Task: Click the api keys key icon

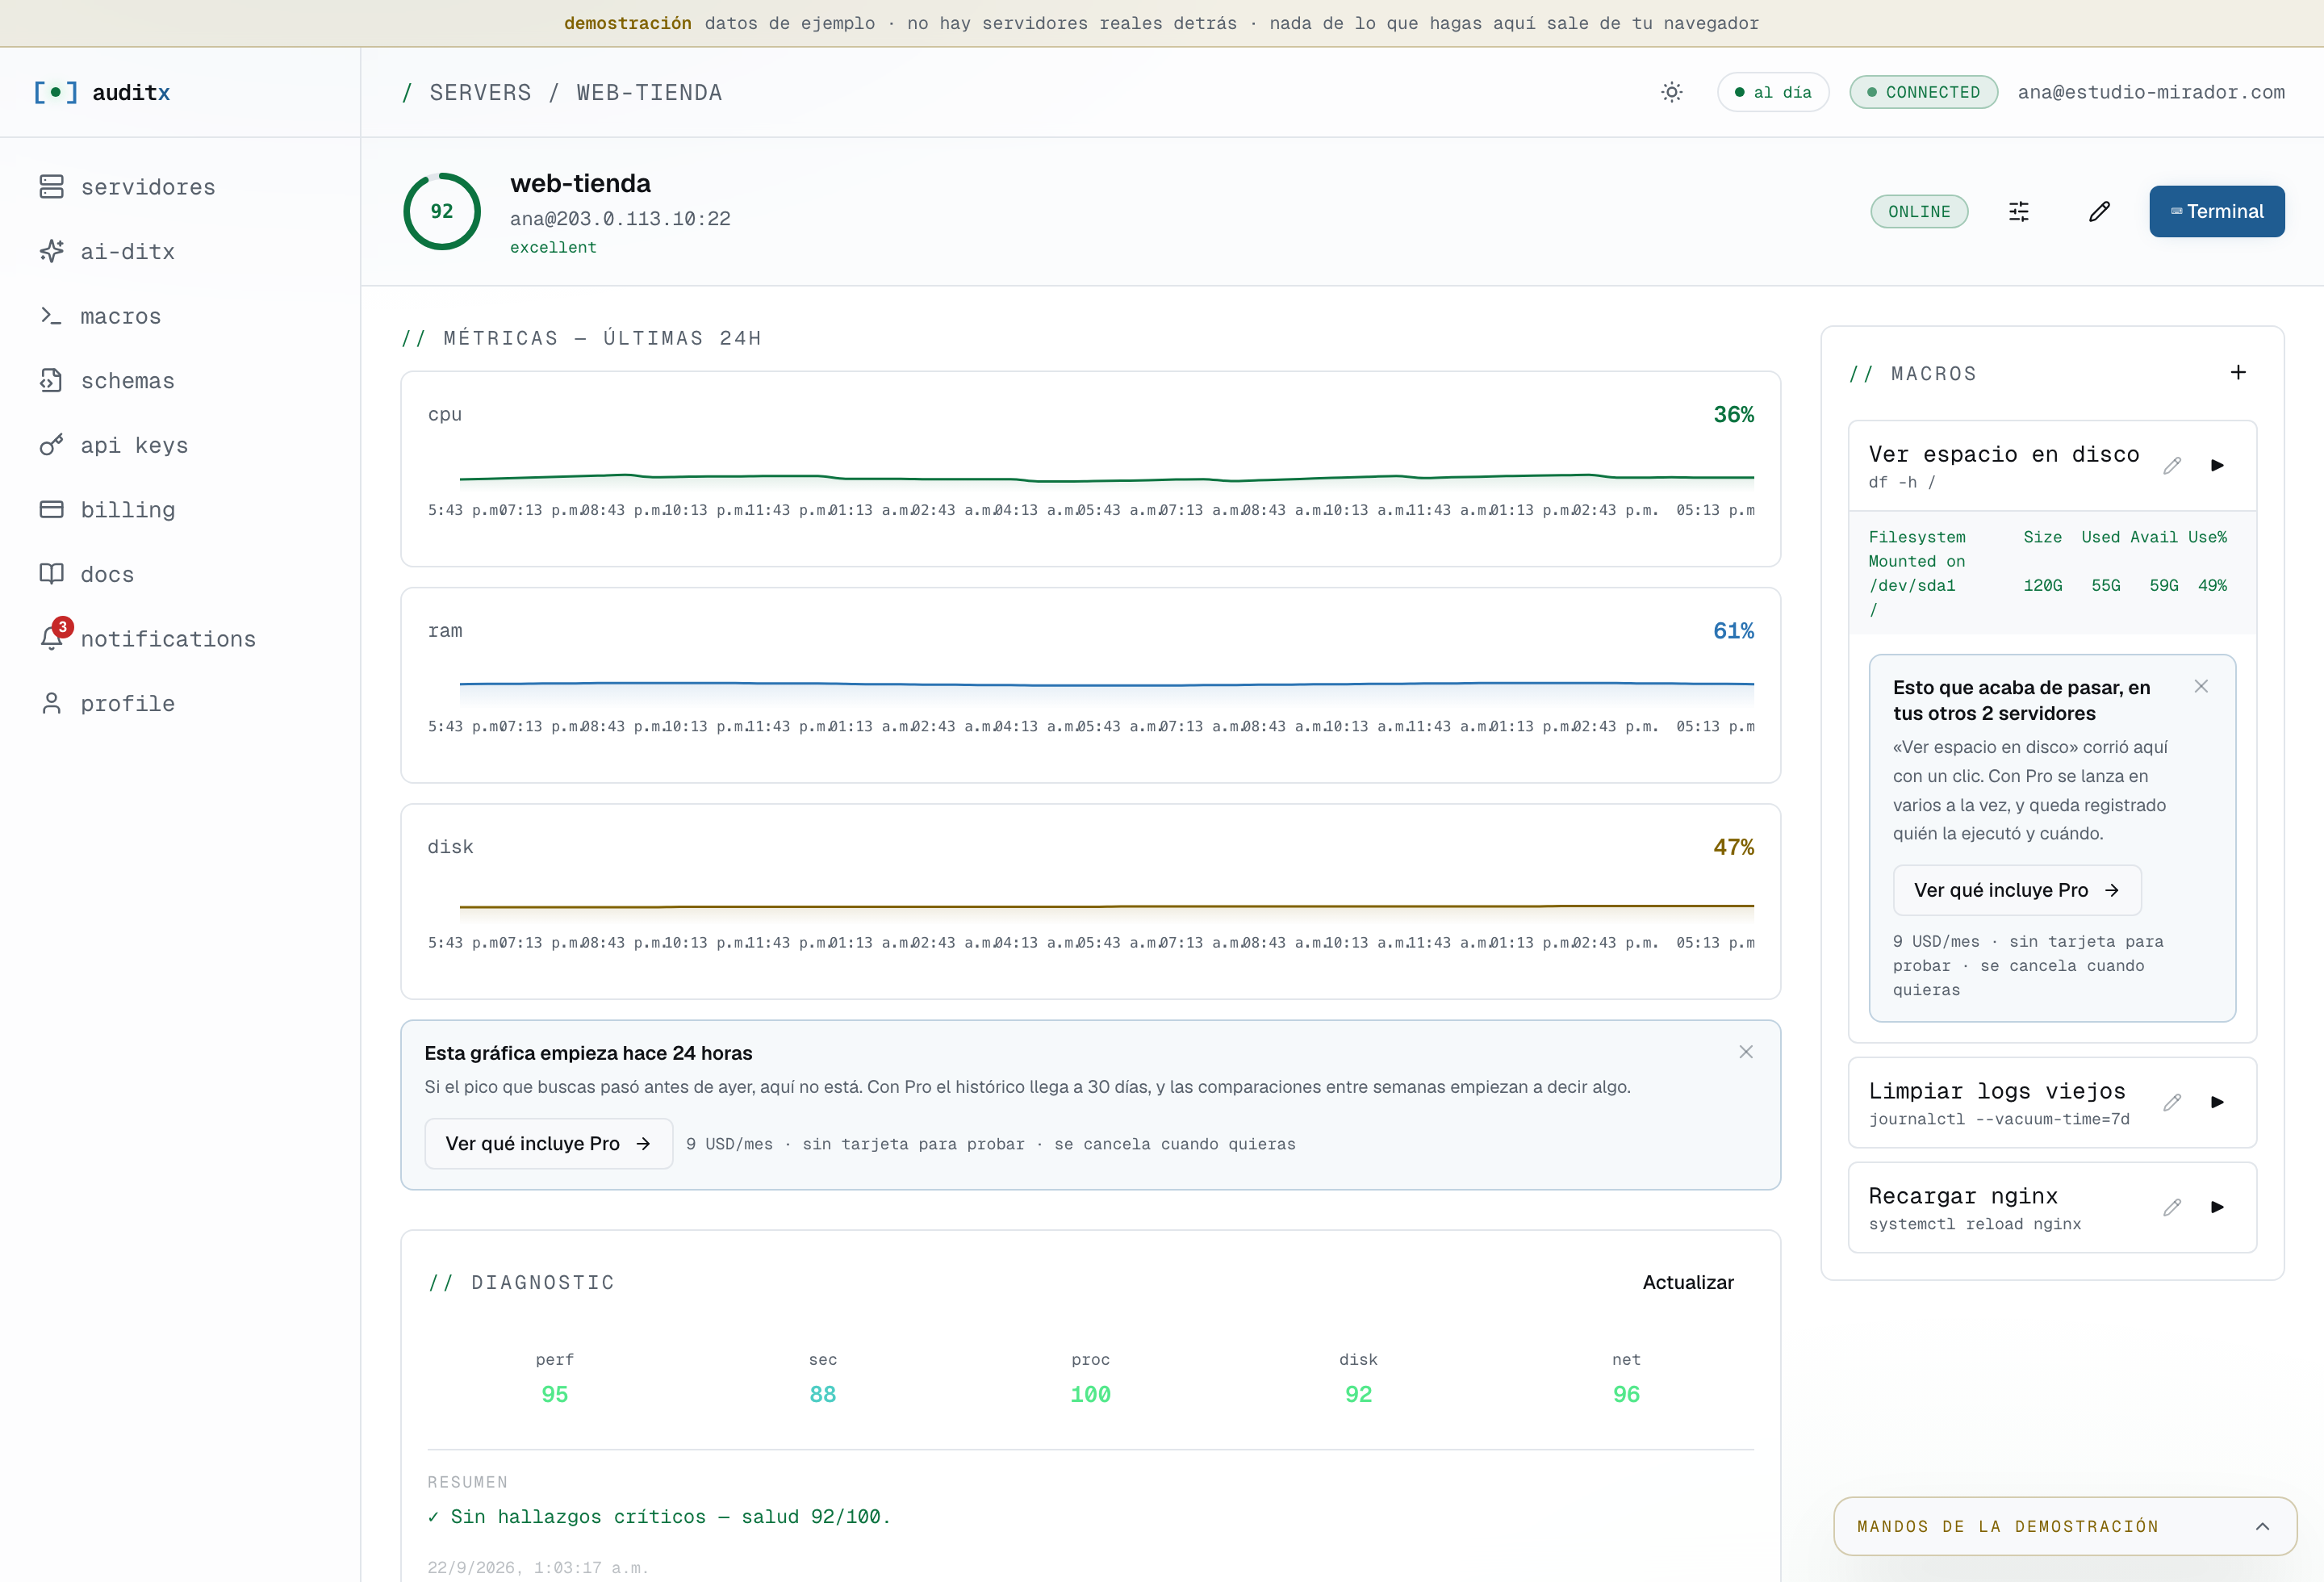Action: pyautogui.click(x=51, y=445)
